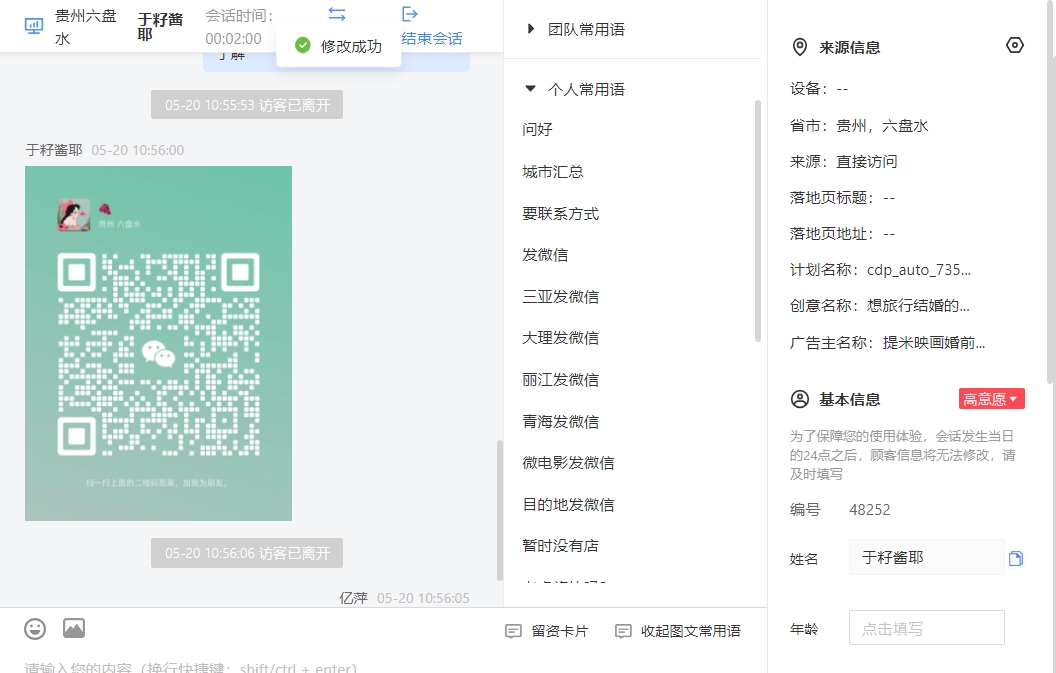Click the 来源信息 section heading

[850, 48]
